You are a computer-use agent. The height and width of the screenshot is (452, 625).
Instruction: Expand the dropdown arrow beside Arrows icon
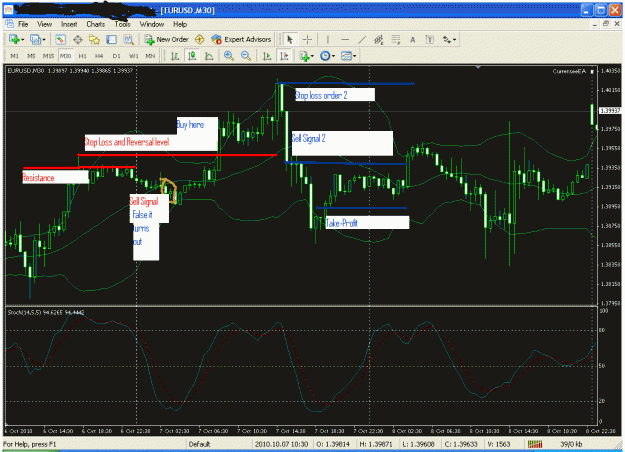[454, 40]
